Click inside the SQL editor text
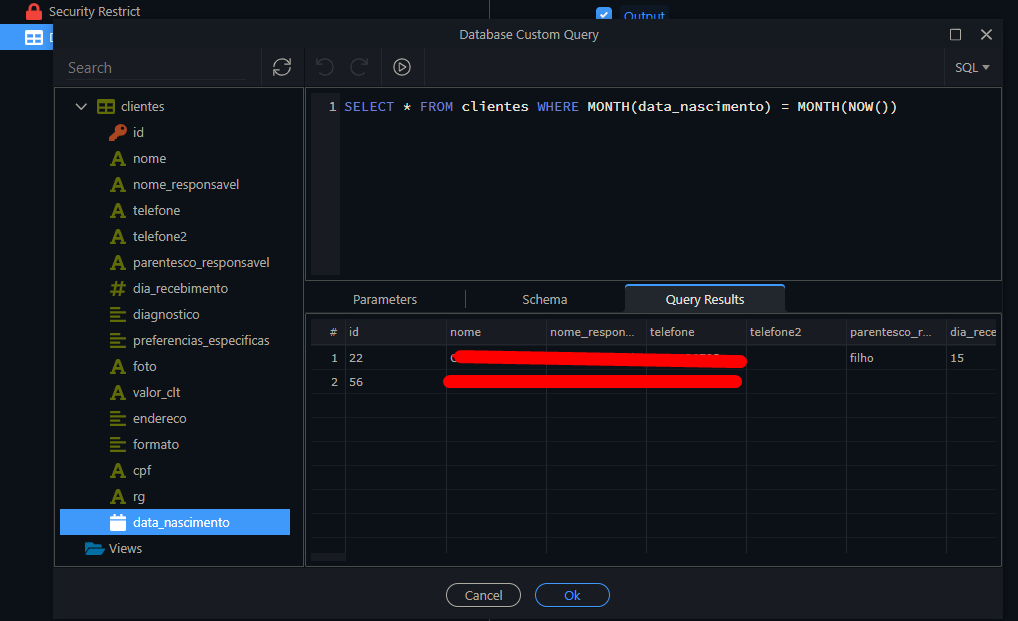Image resolution: width=1018 pixels, height=621 pixels. [620, 106]
